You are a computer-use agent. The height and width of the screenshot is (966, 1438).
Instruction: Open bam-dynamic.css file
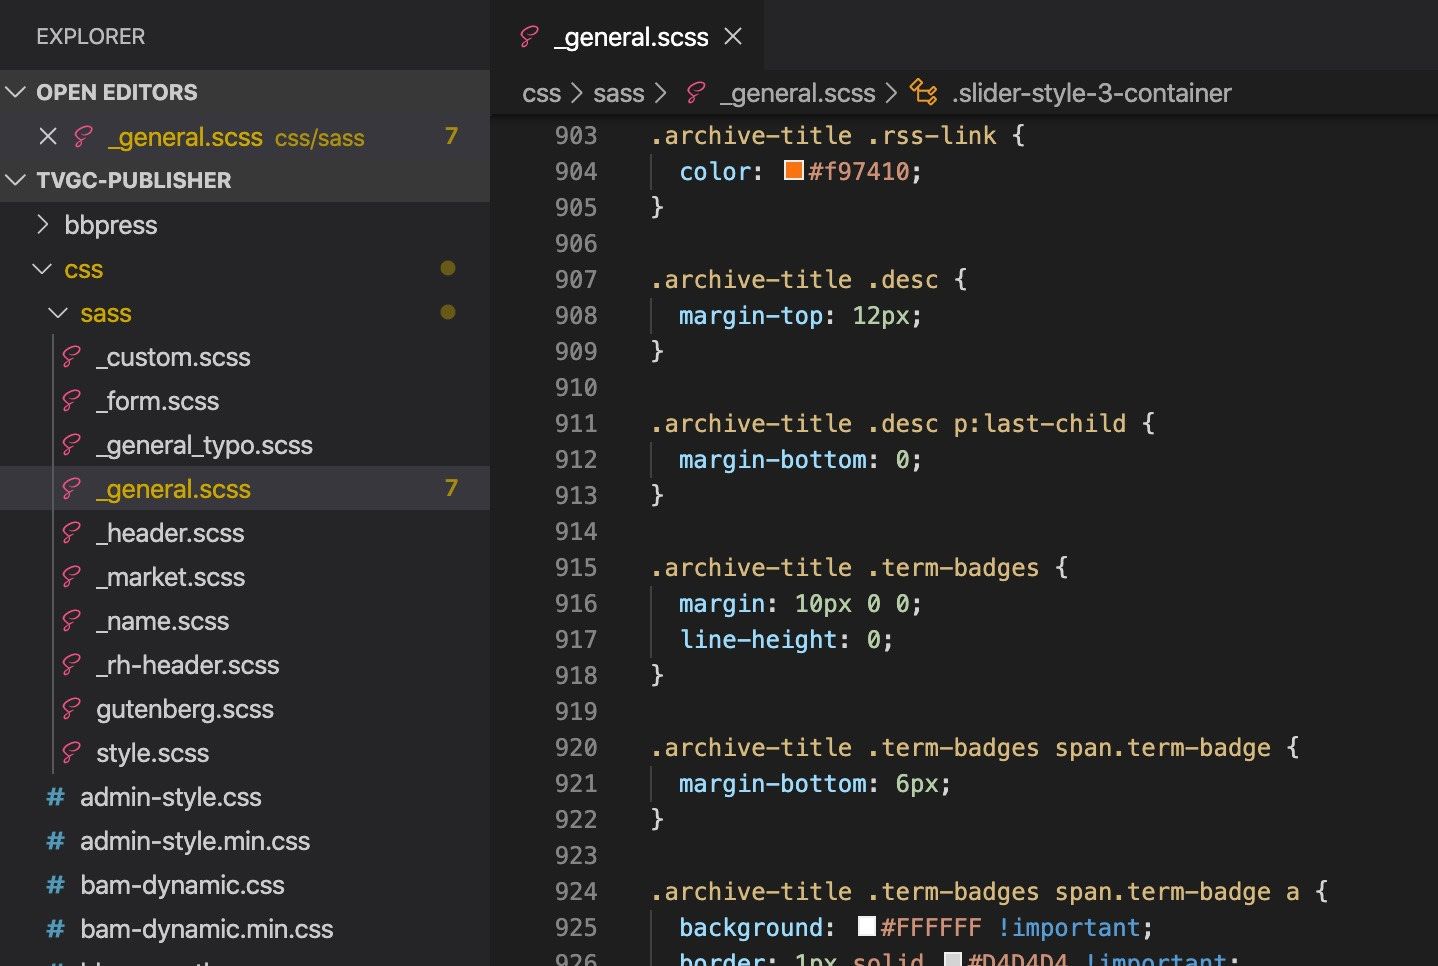pos(182,885)
